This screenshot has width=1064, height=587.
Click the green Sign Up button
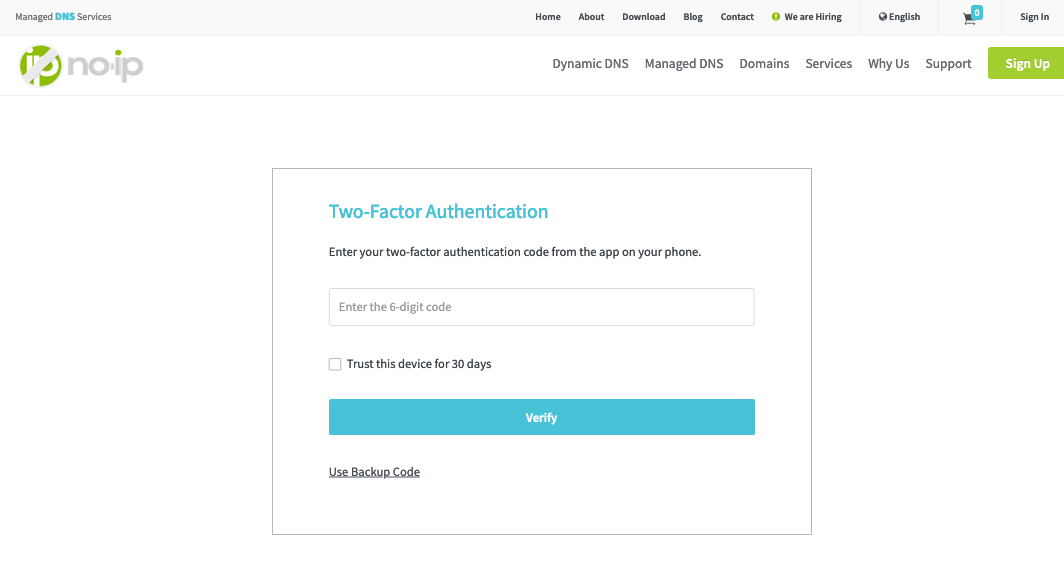pyautogui.click(x=1026, y=63)
